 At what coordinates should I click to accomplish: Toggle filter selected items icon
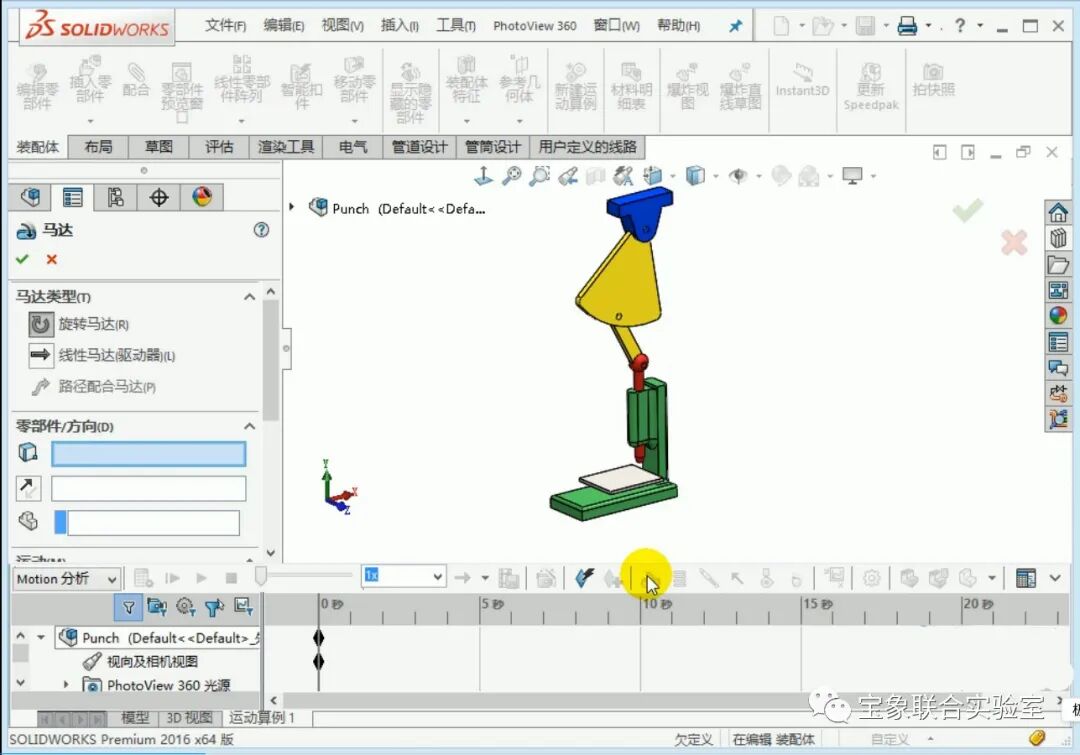214,607
